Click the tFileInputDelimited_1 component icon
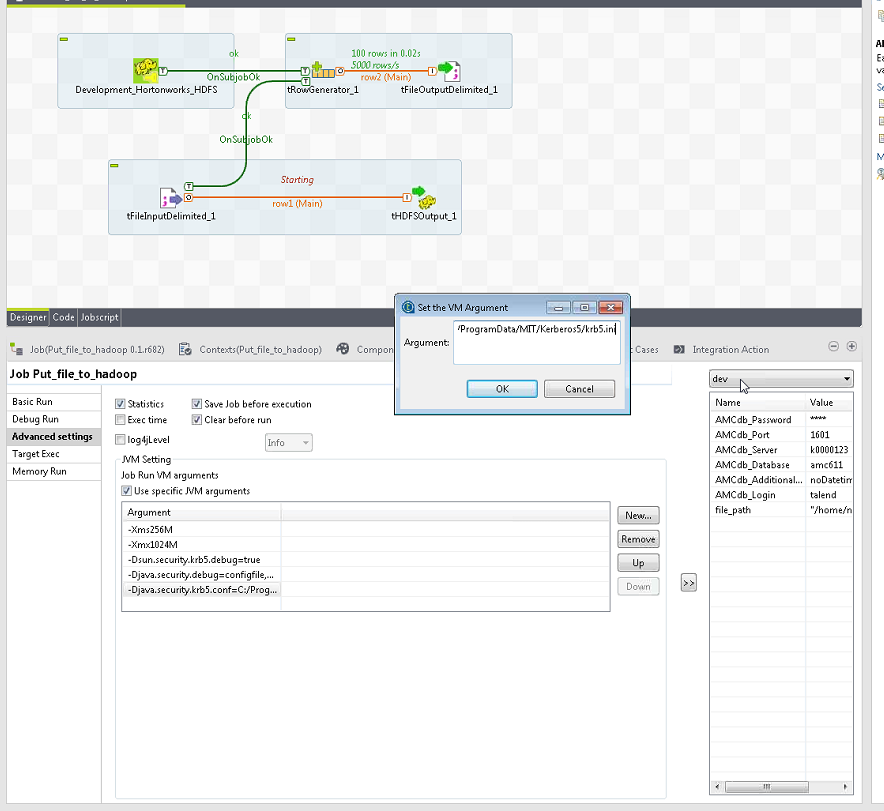Image resolution: width=884 pixels, height=811 pixels. pyautogui.click(x=170, y=197)
